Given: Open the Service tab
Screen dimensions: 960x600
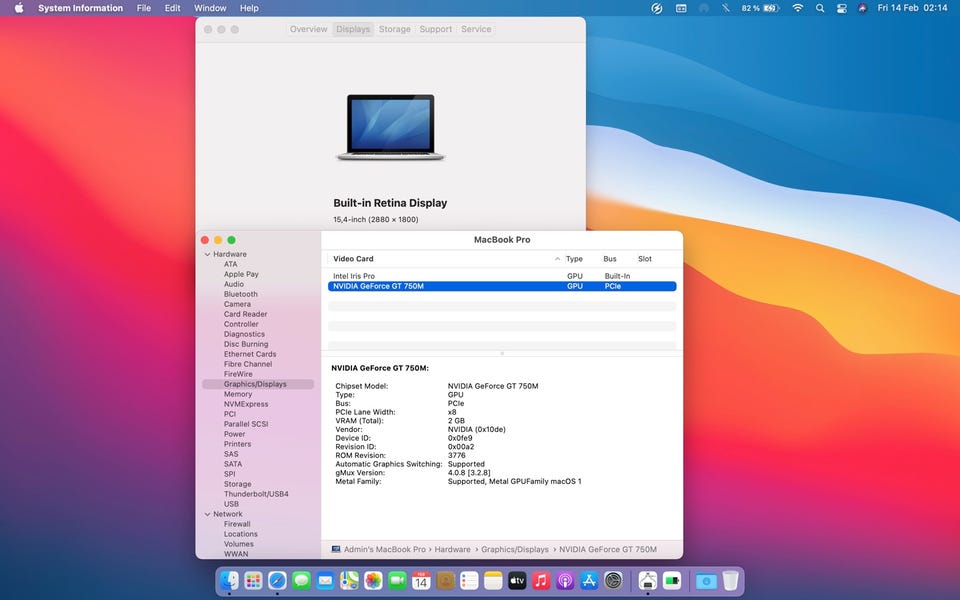Looking at the screenshot, I should pyautogui.click(x=476, y=29).
